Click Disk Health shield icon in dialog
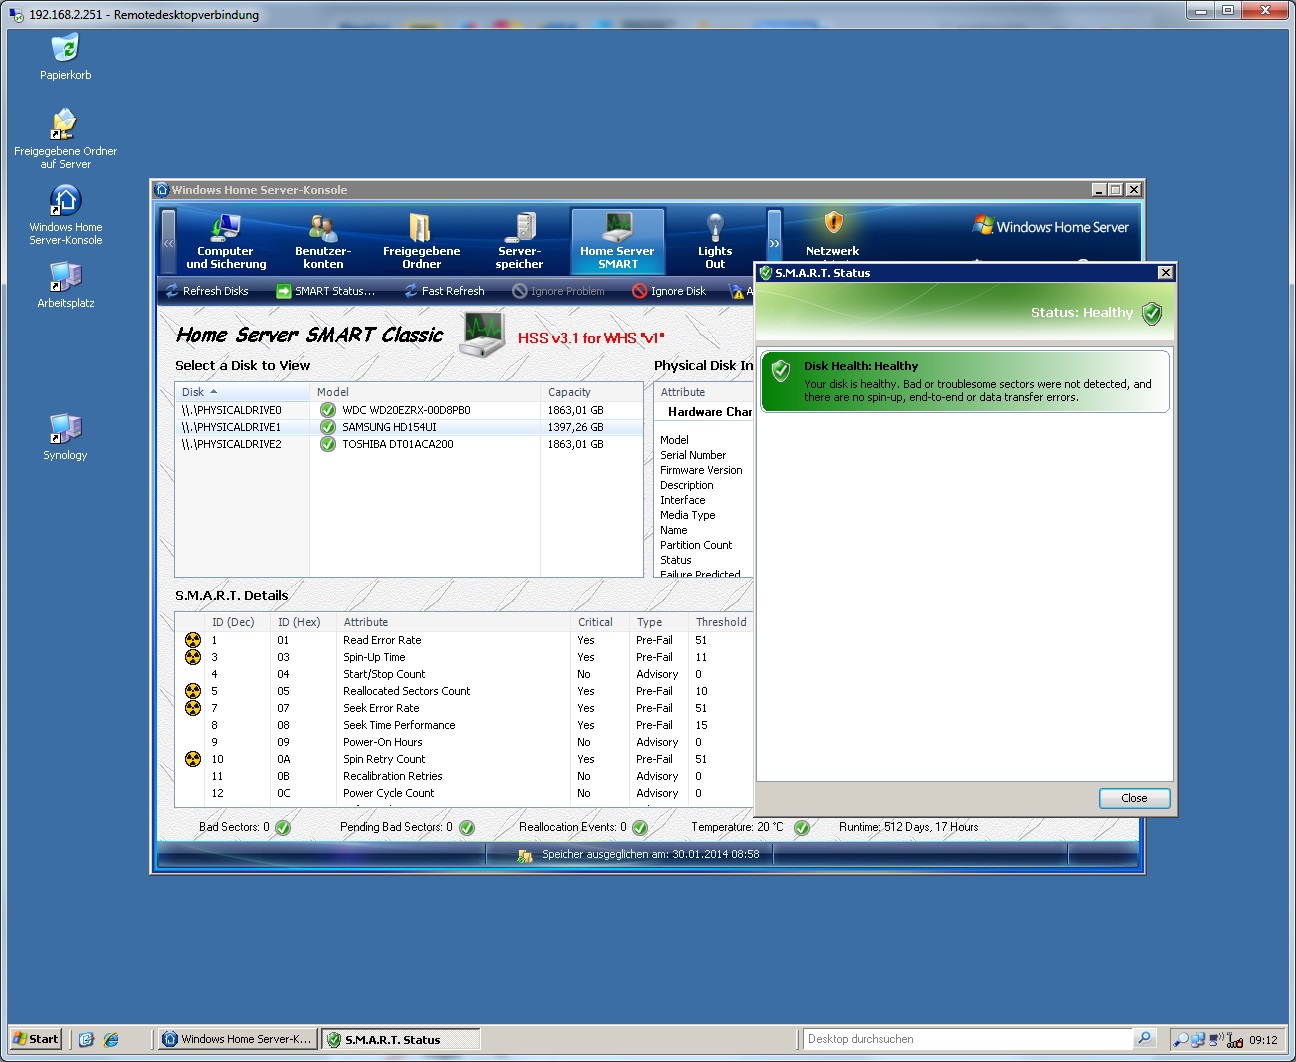The image size is (1296, 1062). (x=781, y=371)
